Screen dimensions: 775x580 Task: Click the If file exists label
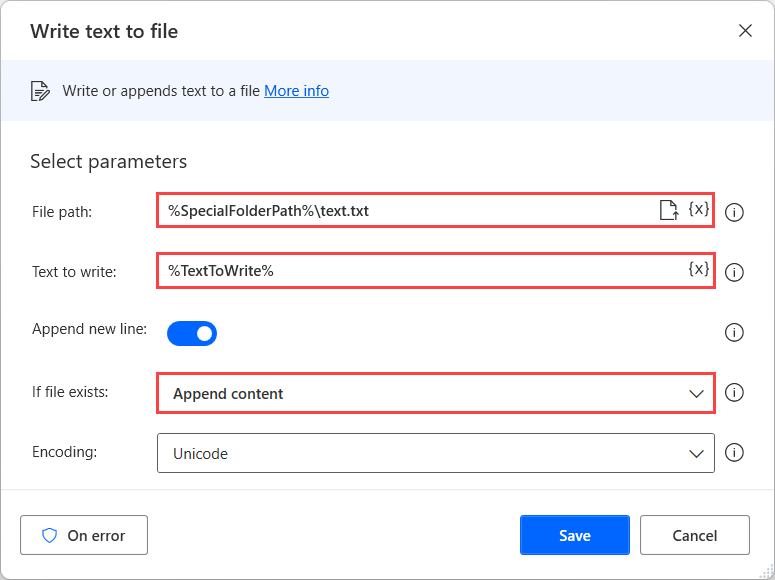point(70,392)
